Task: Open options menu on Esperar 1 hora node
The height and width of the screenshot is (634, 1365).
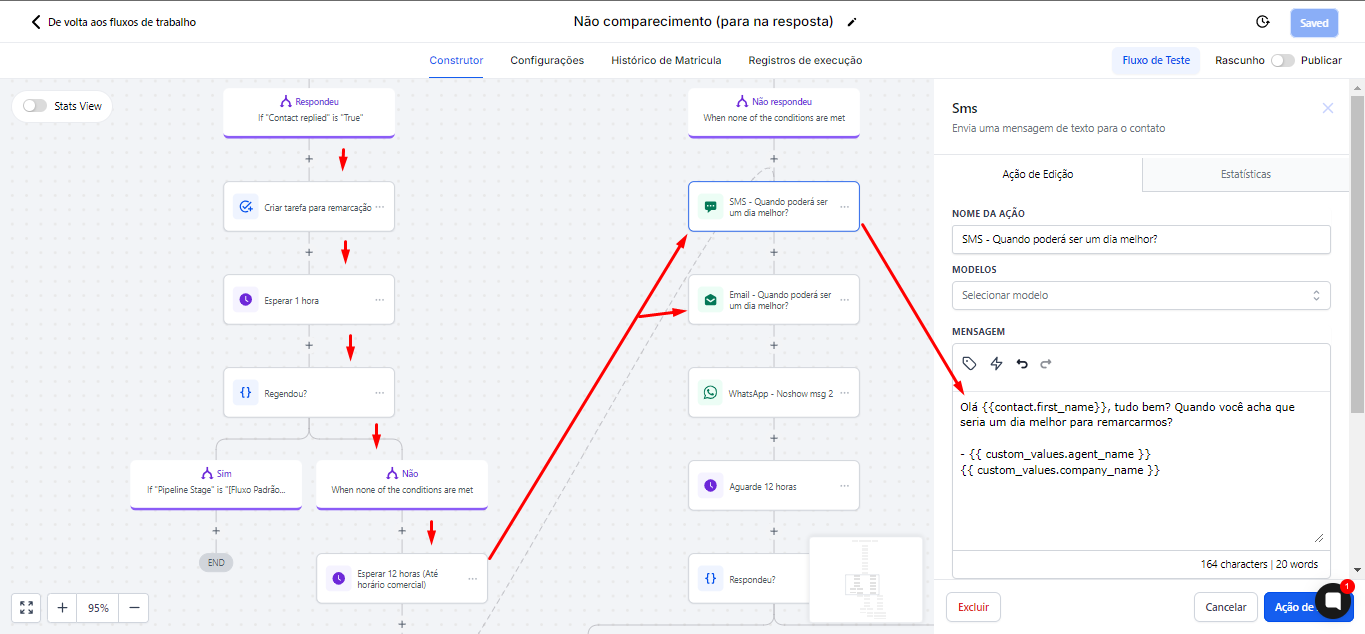Action: point(380,300)
